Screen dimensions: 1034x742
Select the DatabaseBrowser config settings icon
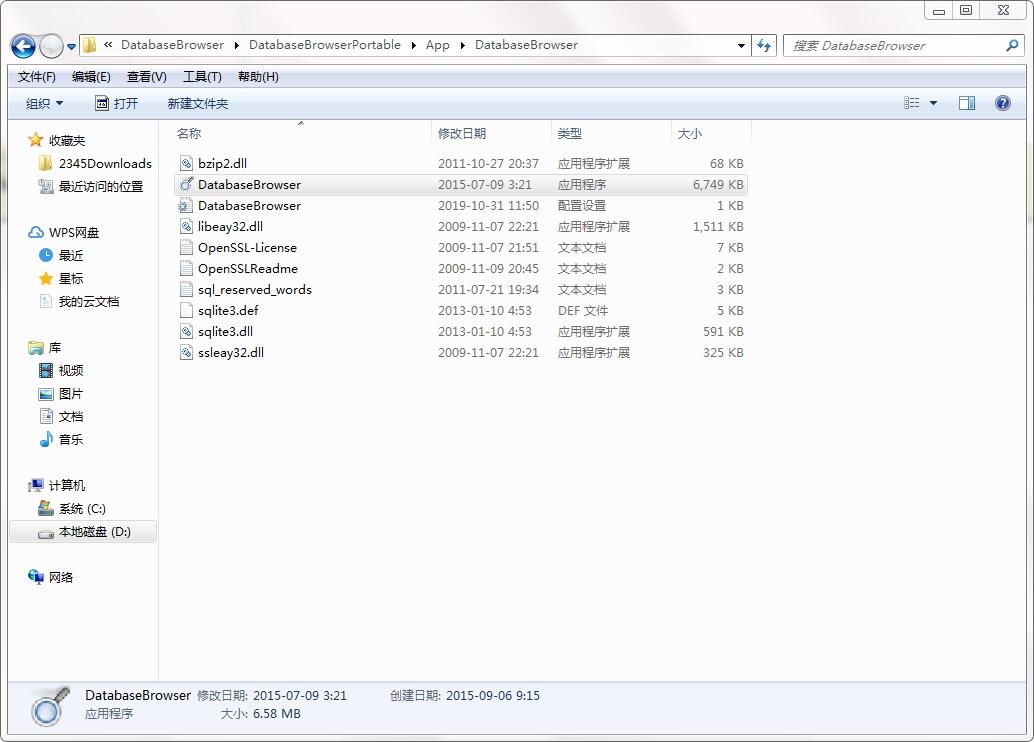(x=187, y=206)
